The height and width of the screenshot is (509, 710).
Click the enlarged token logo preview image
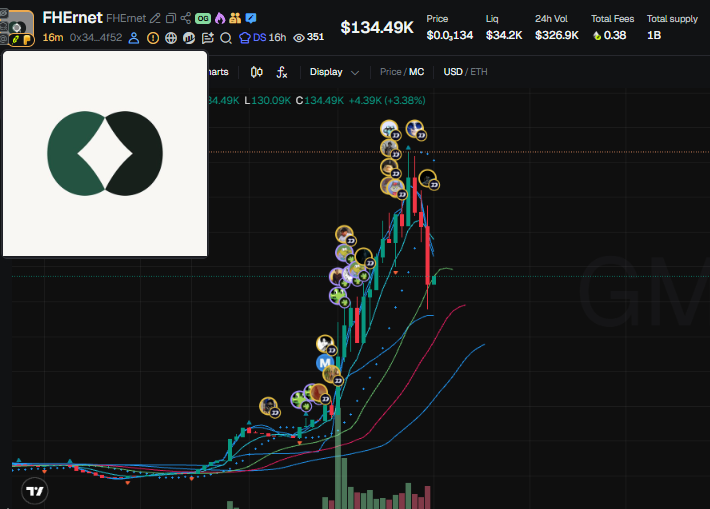click(x=105, y=154)
